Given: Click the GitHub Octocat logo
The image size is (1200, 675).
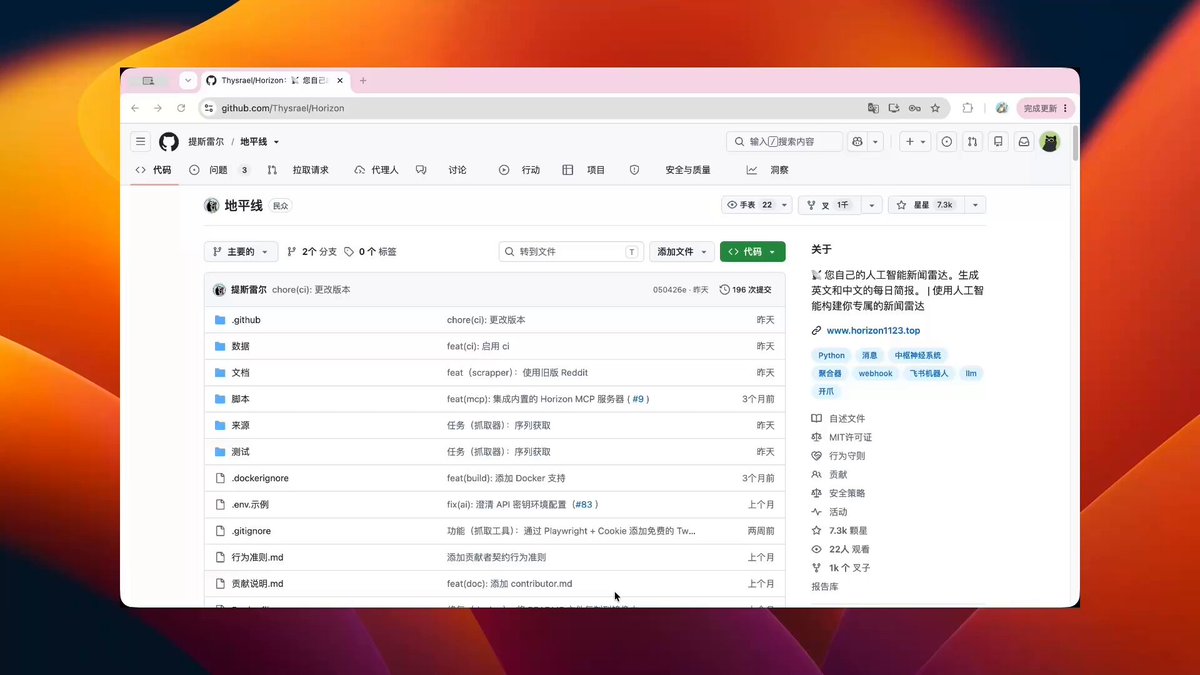Looking at the screenshot, I should 169,142.
